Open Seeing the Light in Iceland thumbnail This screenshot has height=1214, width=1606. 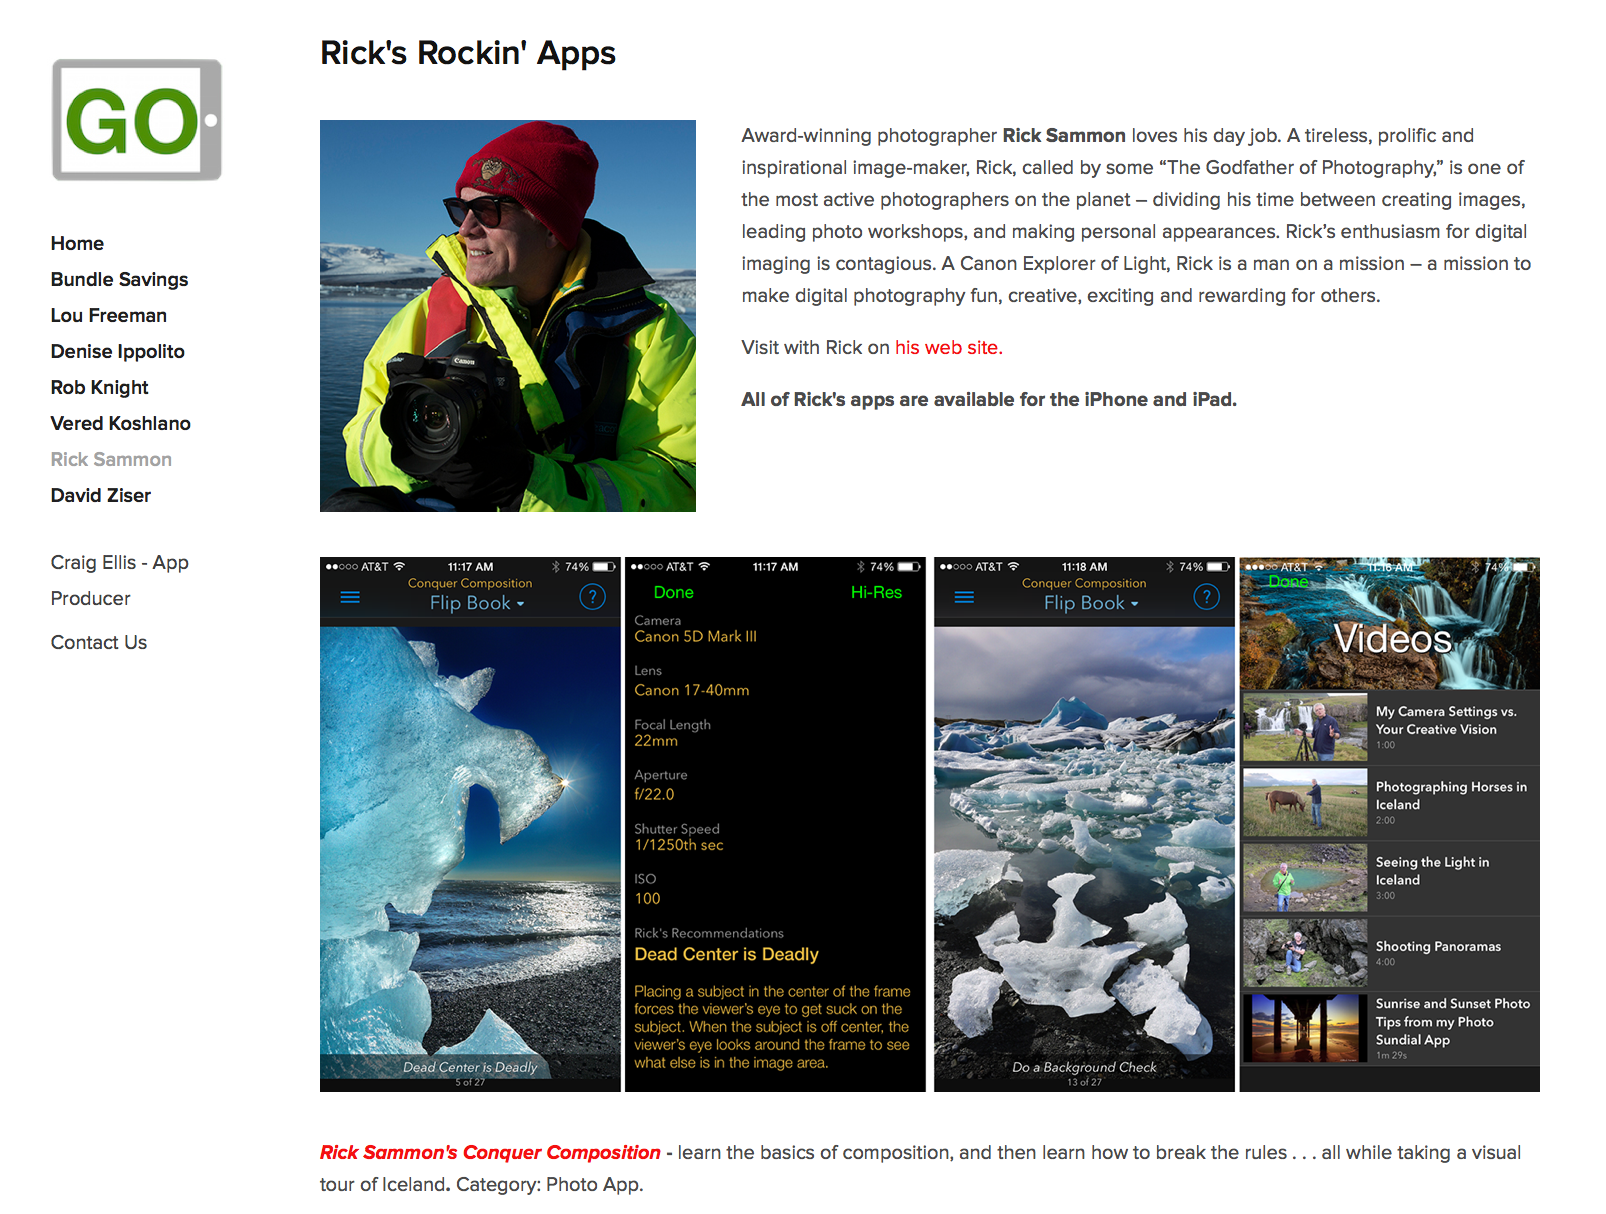click(x=1304, y=878)
